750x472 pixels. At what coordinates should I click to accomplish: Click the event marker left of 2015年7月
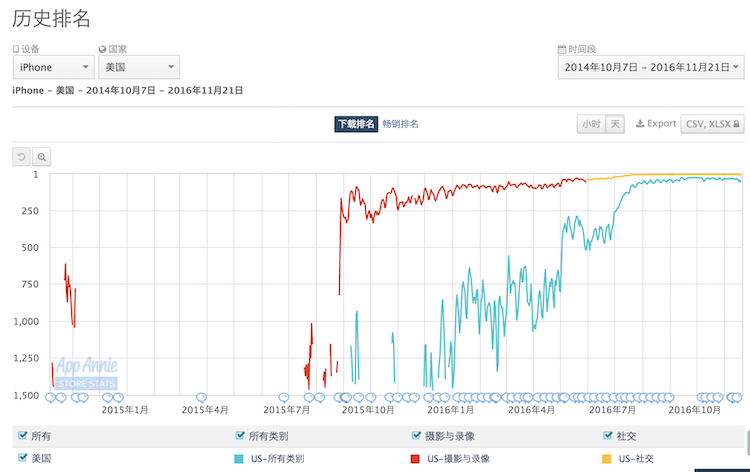(284, 397)
